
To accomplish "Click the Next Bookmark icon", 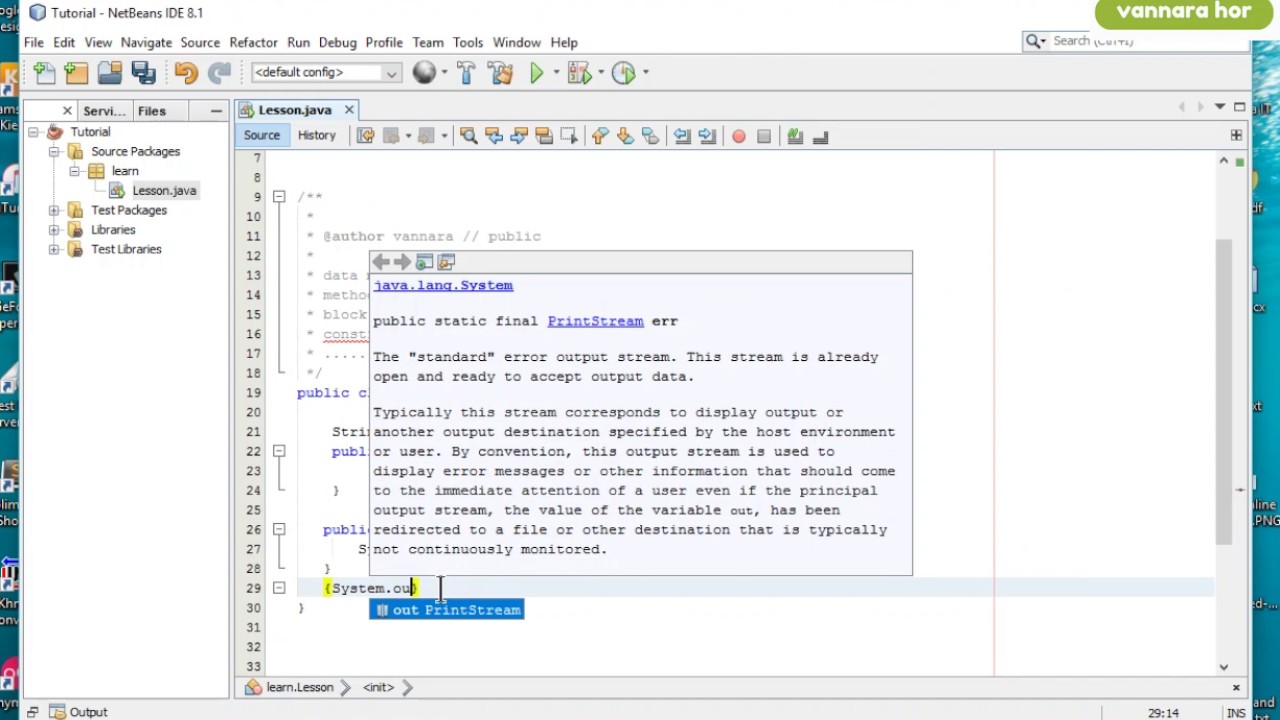I will [x=625, y=136].
